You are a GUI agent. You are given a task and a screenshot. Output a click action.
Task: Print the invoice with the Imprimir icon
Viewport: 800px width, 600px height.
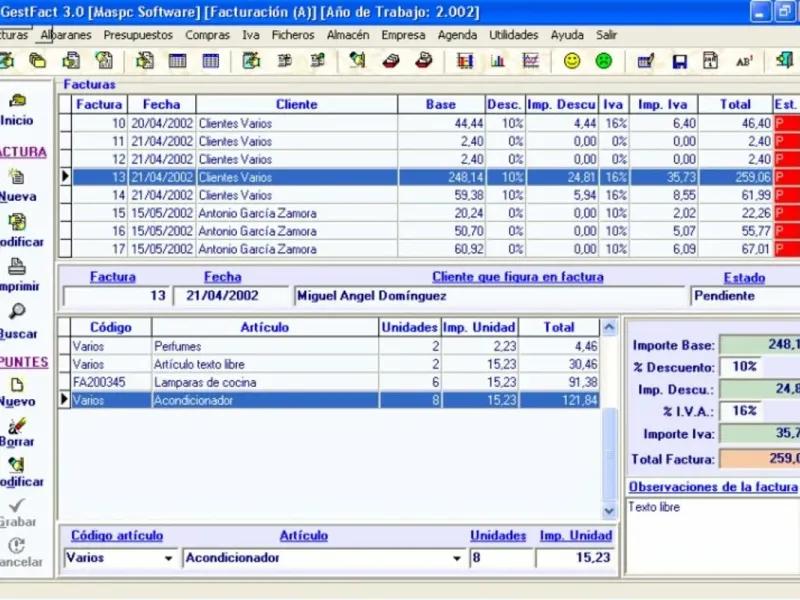click(17, 267)
